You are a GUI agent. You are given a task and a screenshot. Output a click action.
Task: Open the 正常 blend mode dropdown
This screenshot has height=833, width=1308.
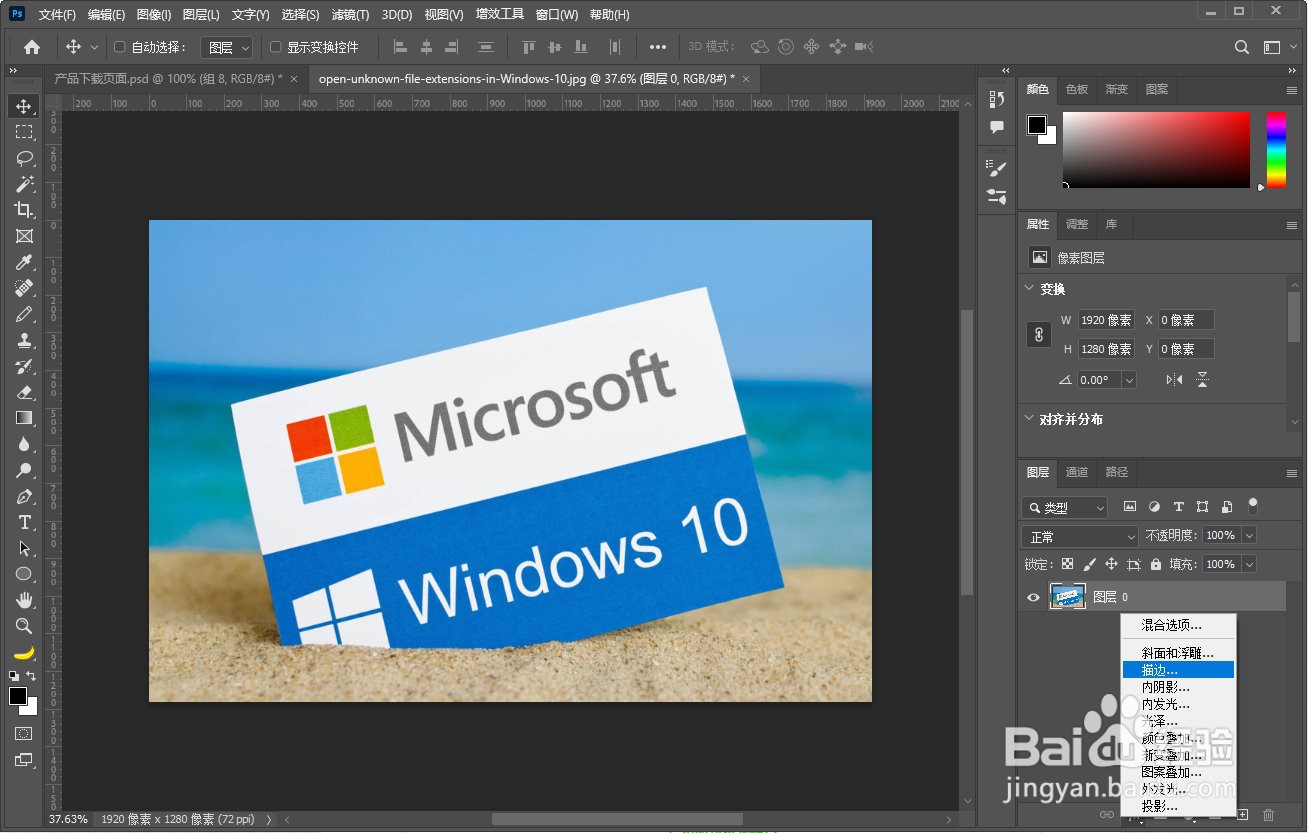click(1080, 536)
